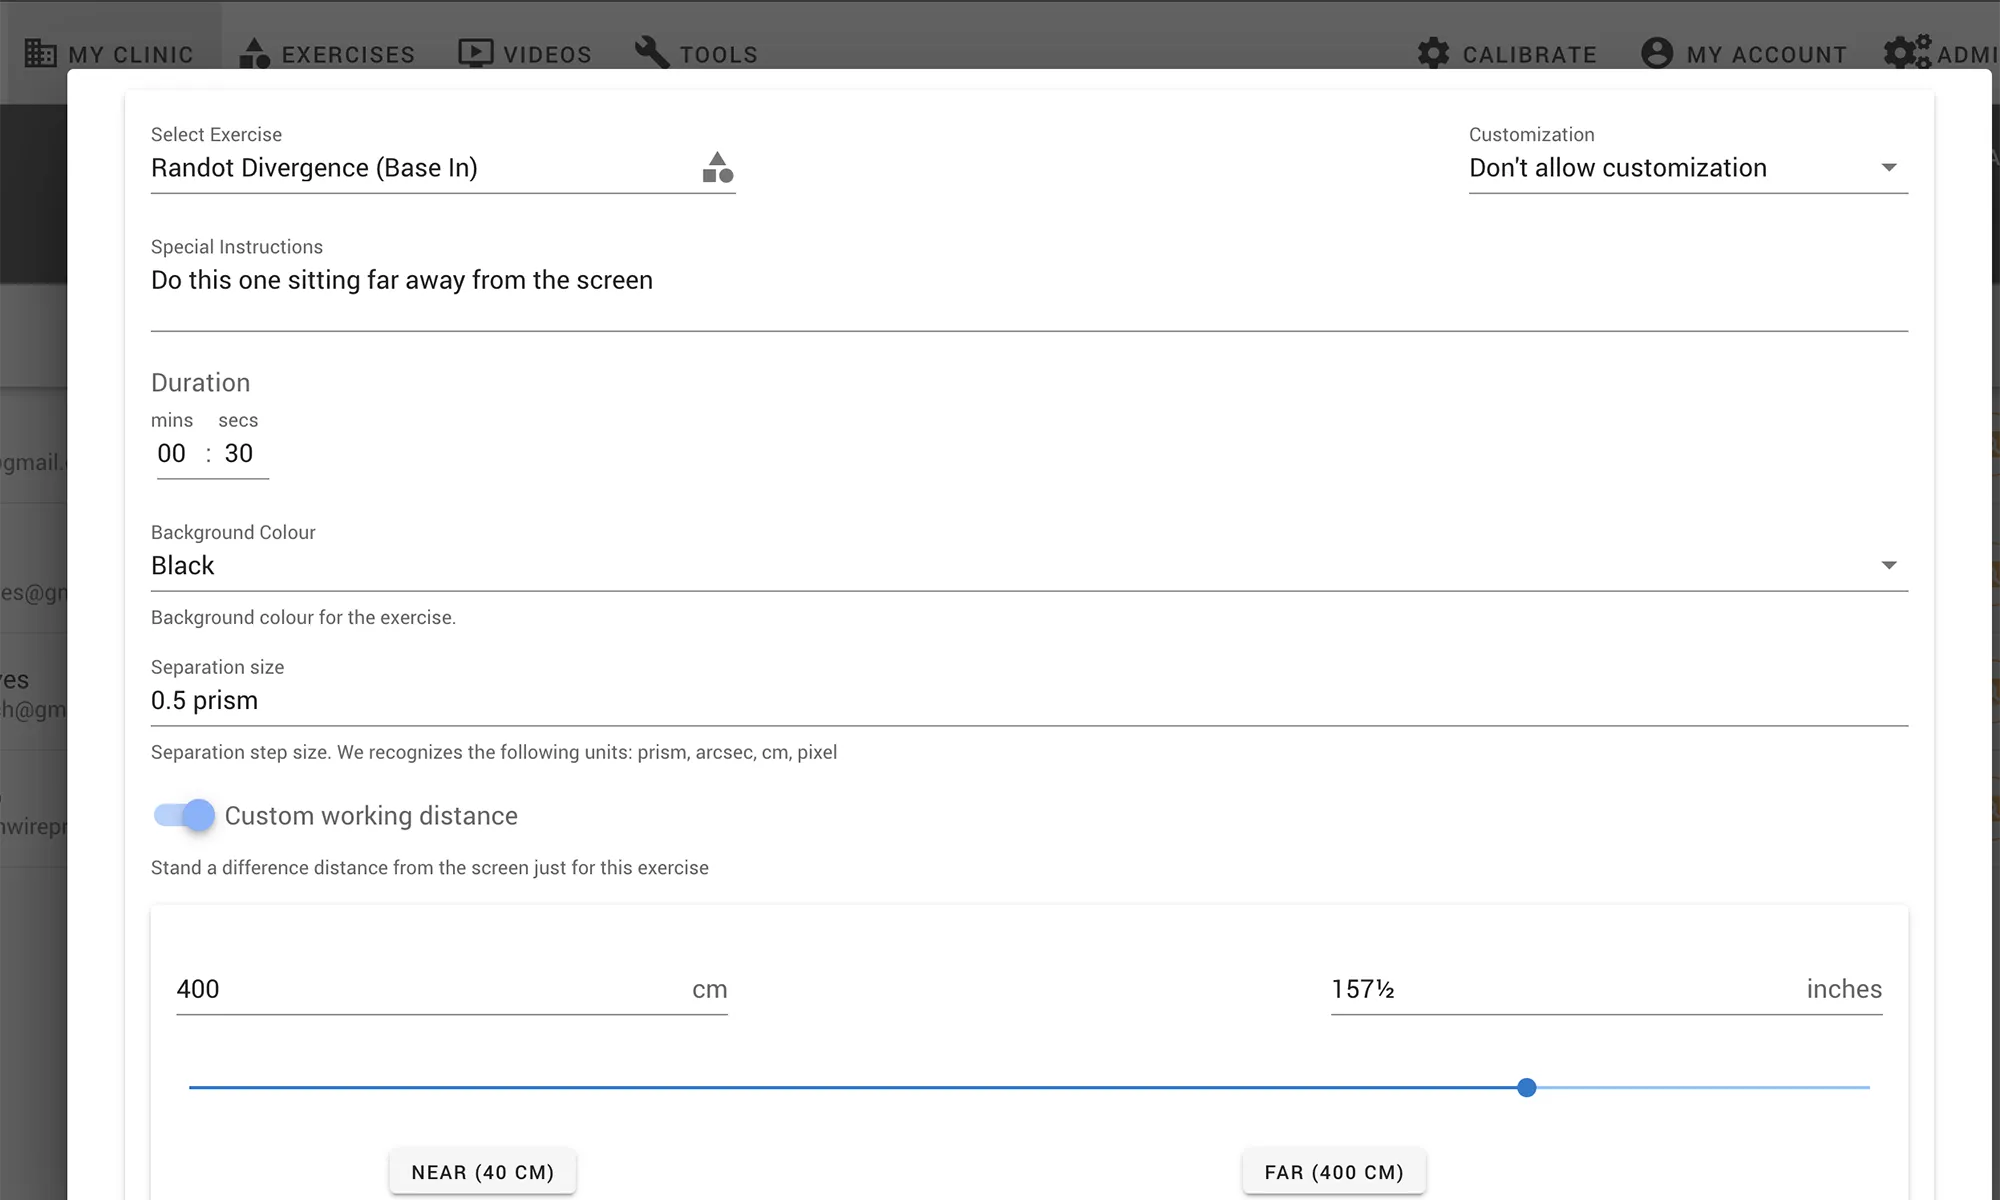Click the Exercises shapes icon in navbar

point(254,53)
